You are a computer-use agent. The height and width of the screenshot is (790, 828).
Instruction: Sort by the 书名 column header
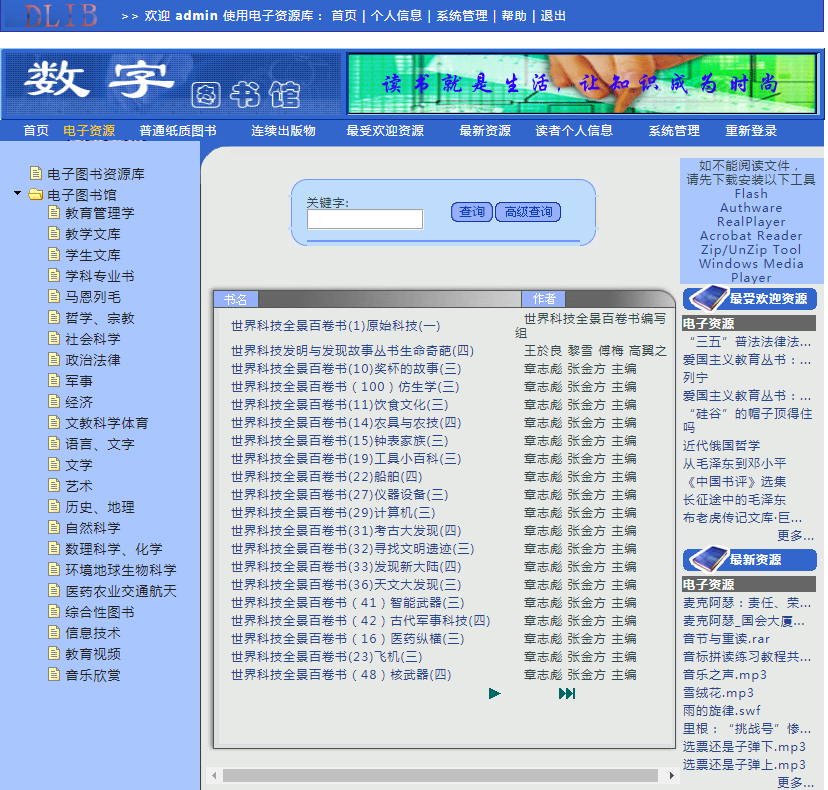tap(236, 299)
